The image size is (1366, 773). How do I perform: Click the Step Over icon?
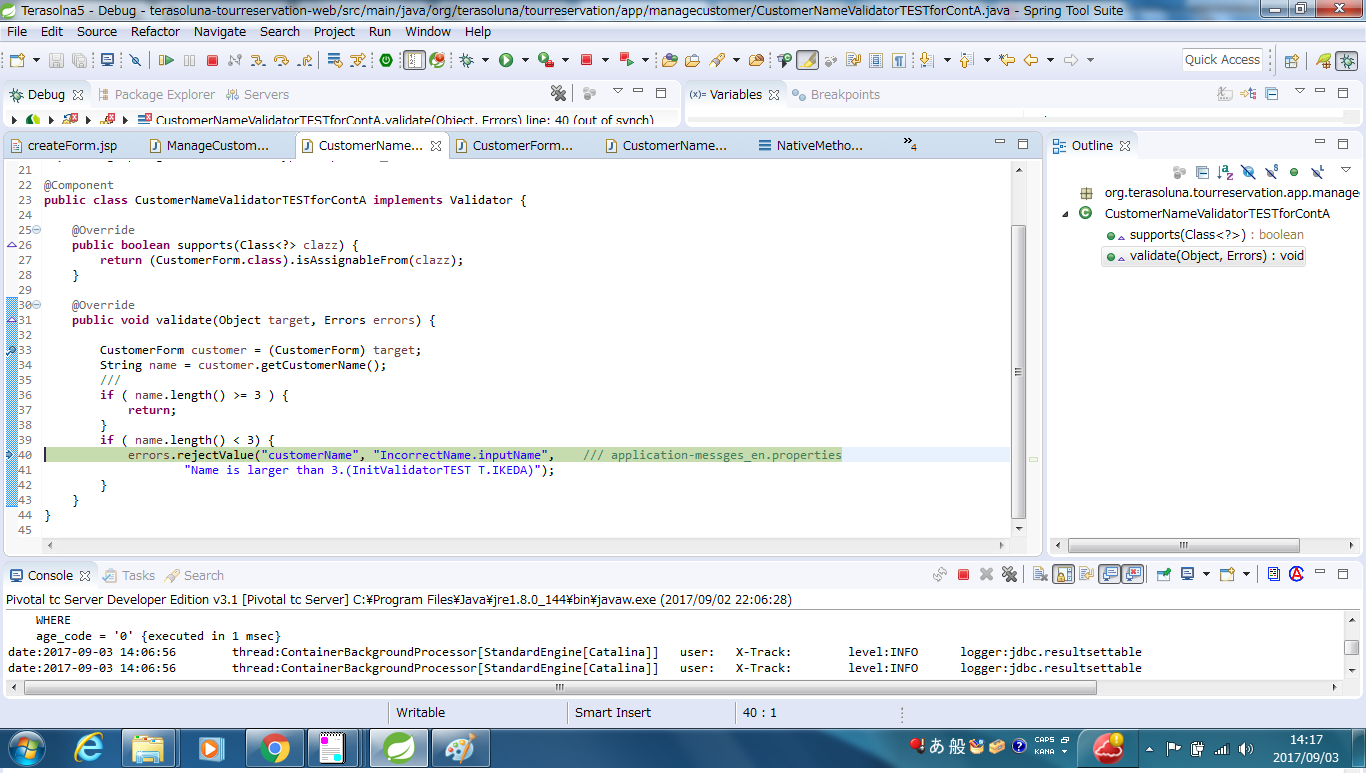tap(281, 60)
